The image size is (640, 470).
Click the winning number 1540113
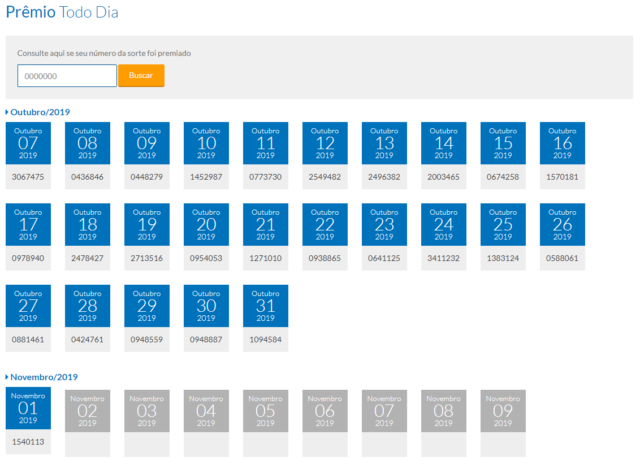coord(28,441)
